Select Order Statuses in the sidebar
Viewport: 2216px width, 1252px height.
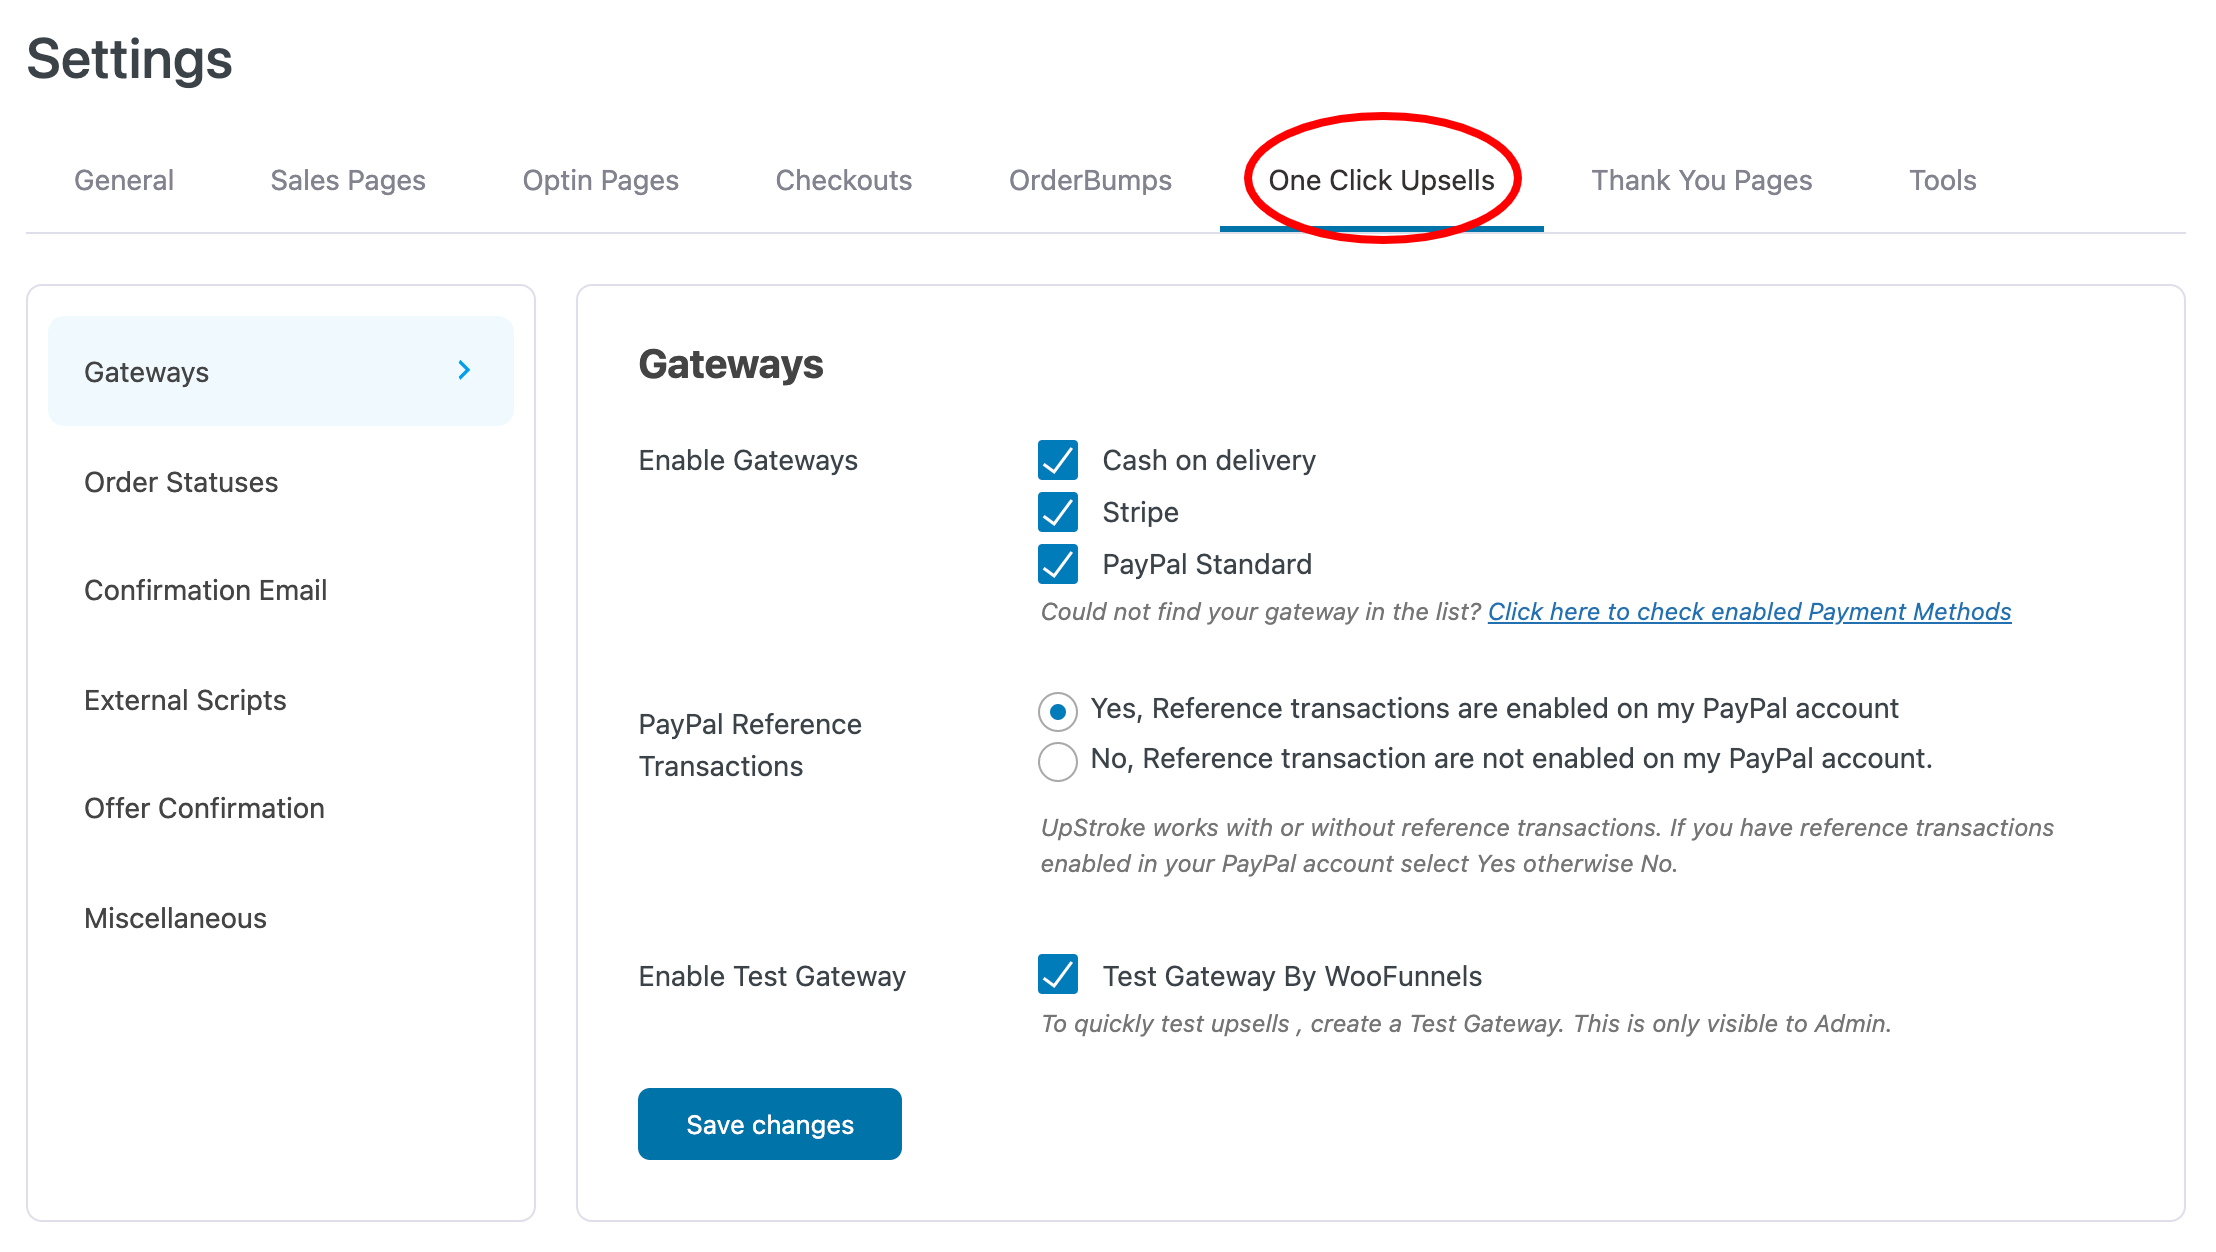coord(181,482)
